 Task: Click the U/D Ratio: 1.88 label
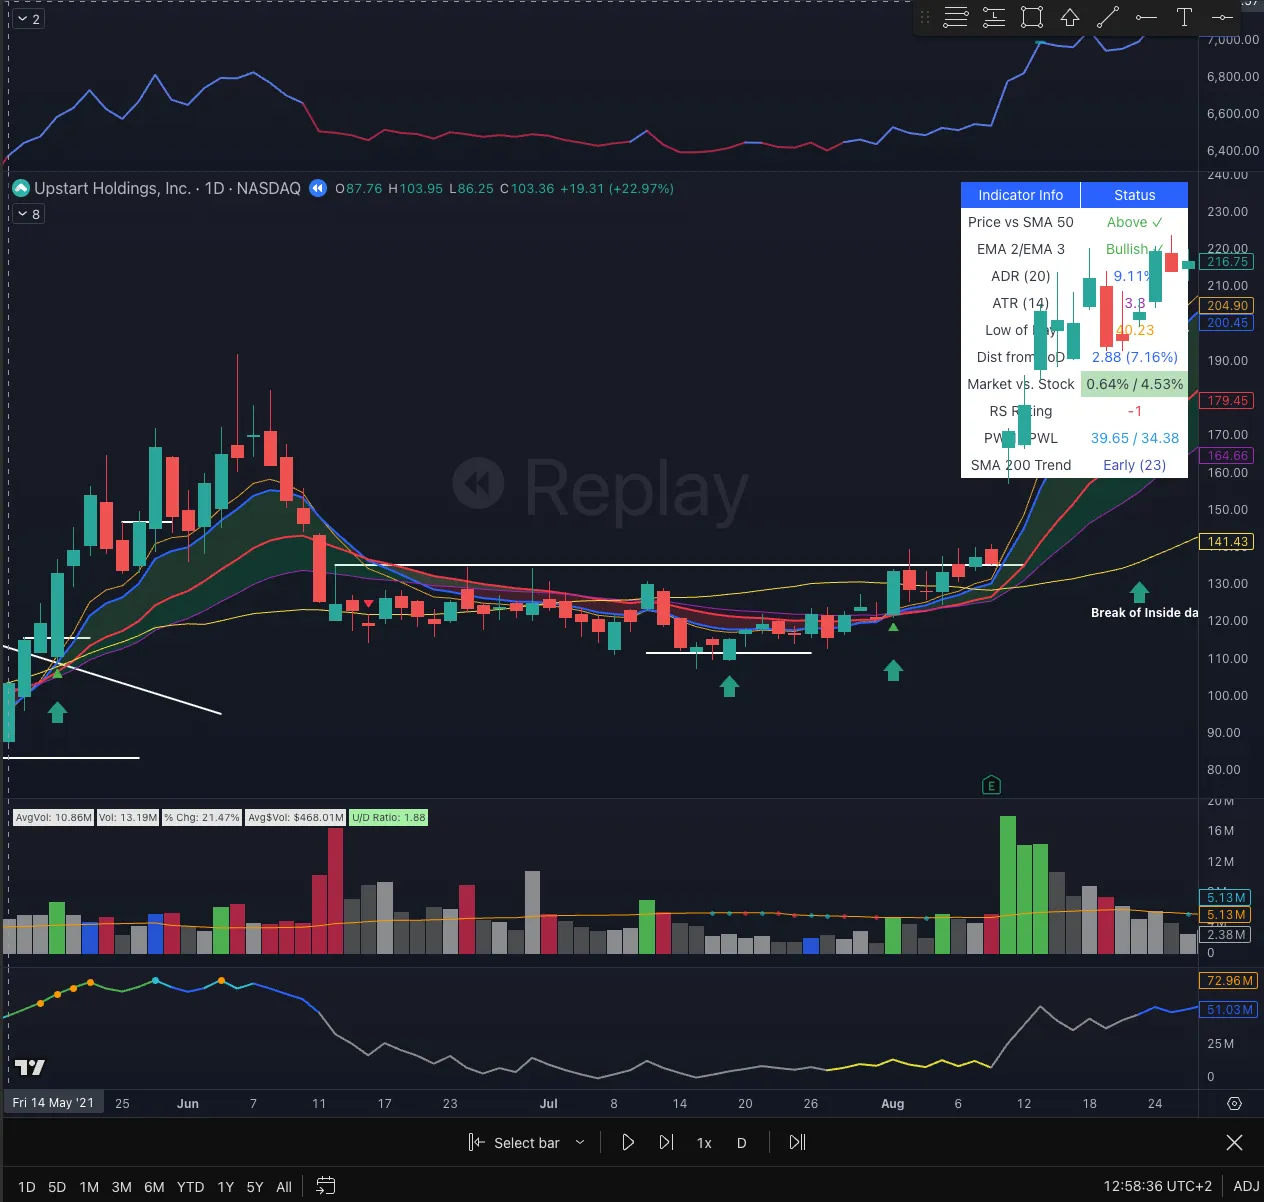tap(389, 817)
